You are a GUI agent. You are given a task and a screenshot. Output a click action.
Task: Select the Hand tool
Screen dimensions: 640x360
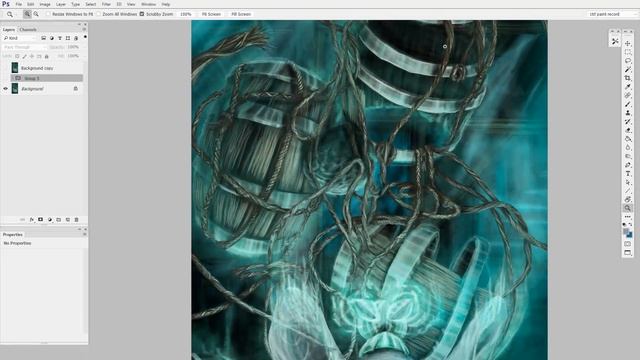(627, 199)
